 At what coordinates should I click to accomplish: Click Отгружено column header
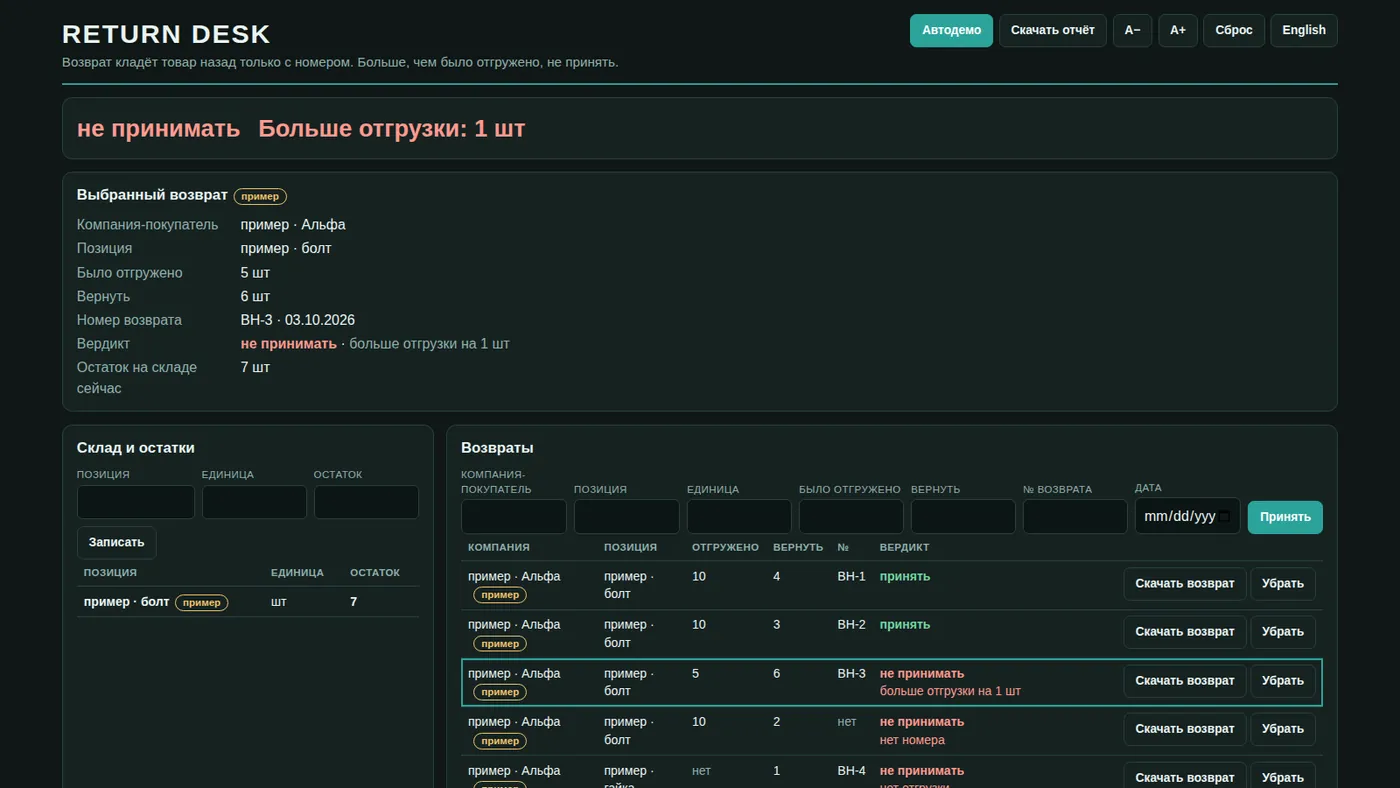point(725,547)
